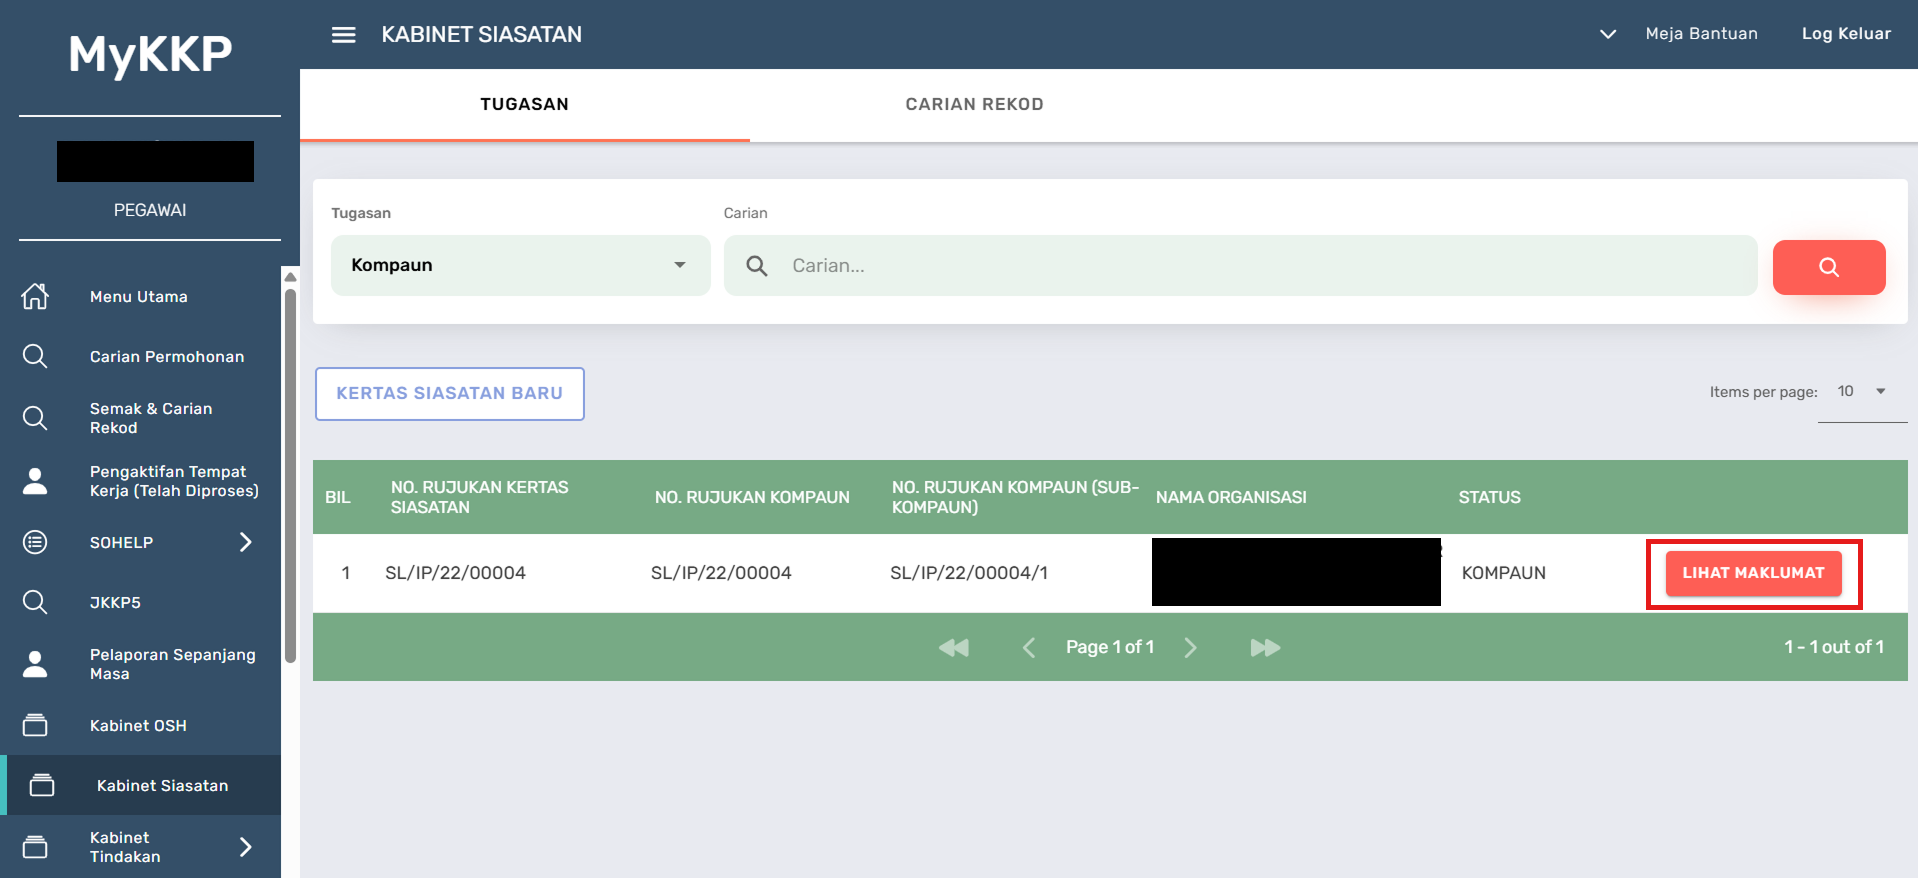The height and width of the screenshot is (878, 1918).
Task: Go to the previous page of results
Action: (x=1029, y=648)
